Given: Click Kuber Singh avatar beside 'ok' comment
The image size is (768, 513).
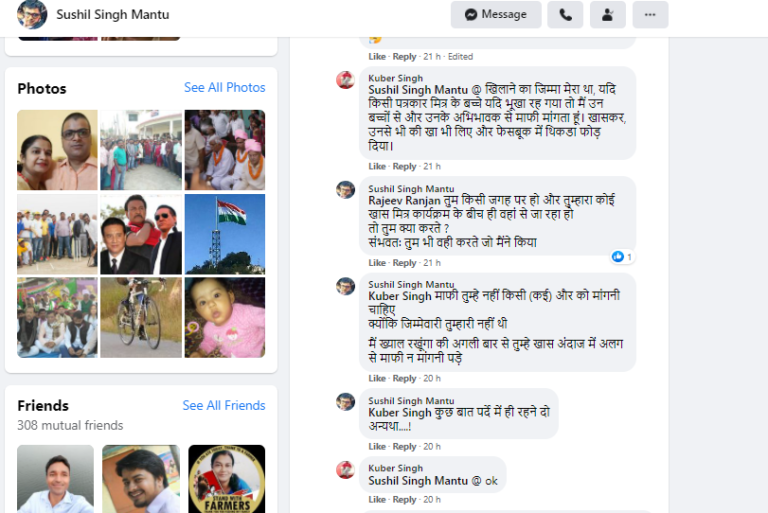Looking at the screenshot, I should 345,470.
